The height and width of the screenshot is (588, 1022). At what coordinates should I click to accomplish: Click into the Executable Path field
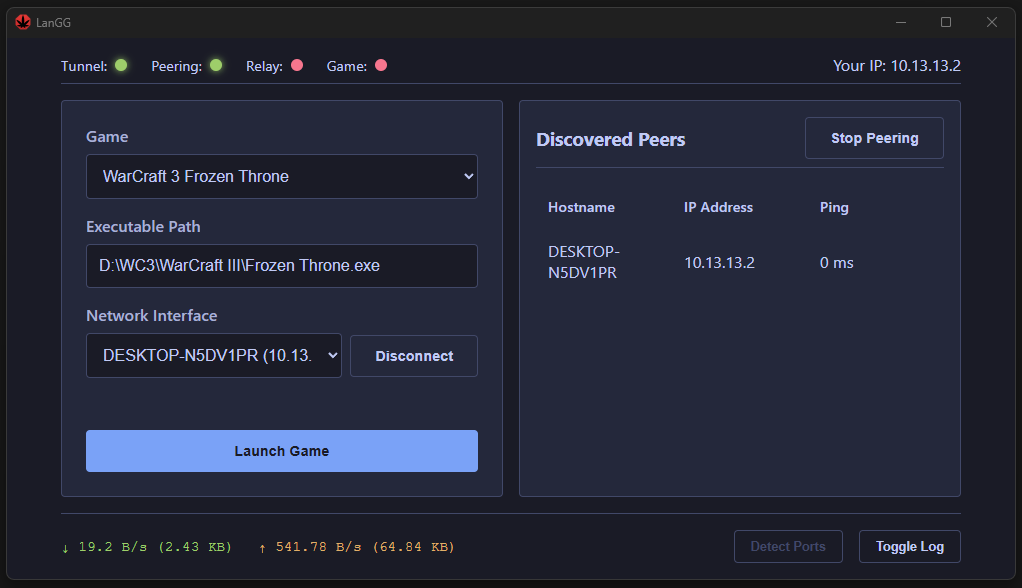[281, 266]
